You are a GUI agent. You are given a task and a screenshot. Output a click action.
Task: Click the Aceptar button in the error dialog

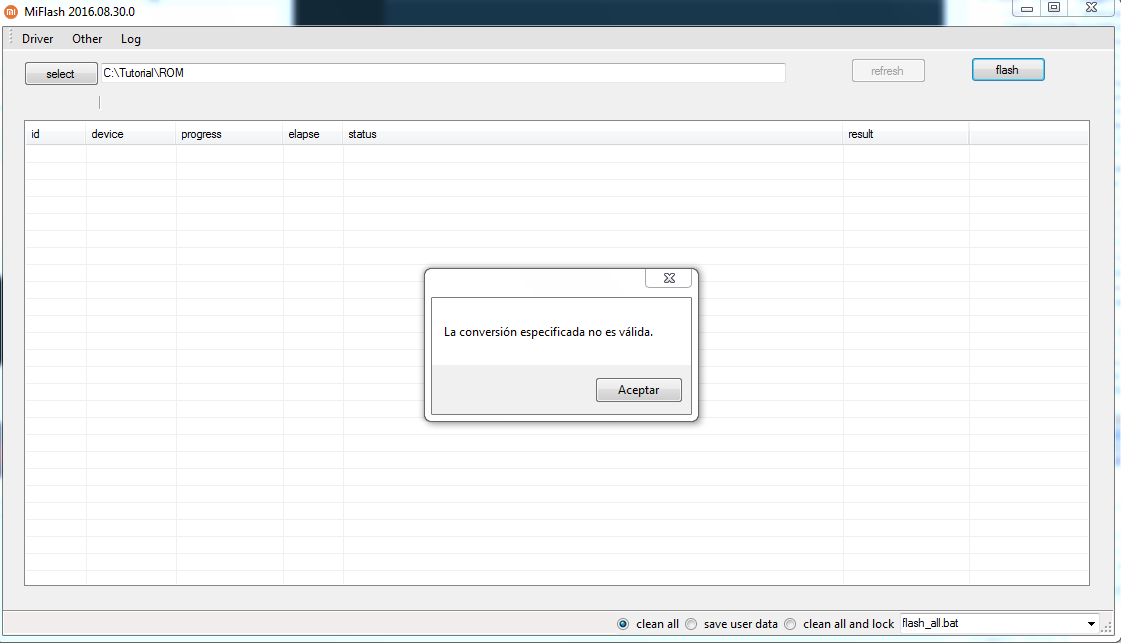[x=638, y=390]
